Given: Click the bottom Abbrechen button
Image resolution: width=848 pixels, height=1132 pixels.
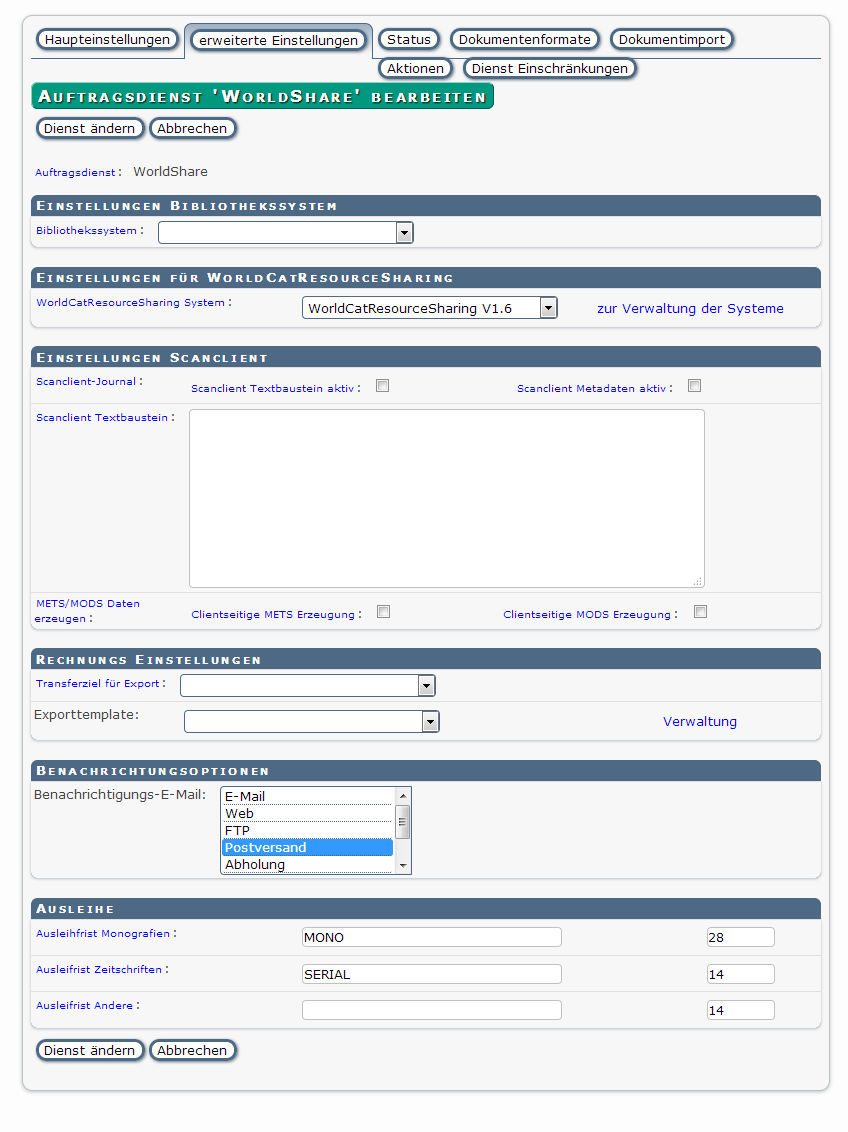Looking at the screenshot, I should click(x=192, y=1050).
